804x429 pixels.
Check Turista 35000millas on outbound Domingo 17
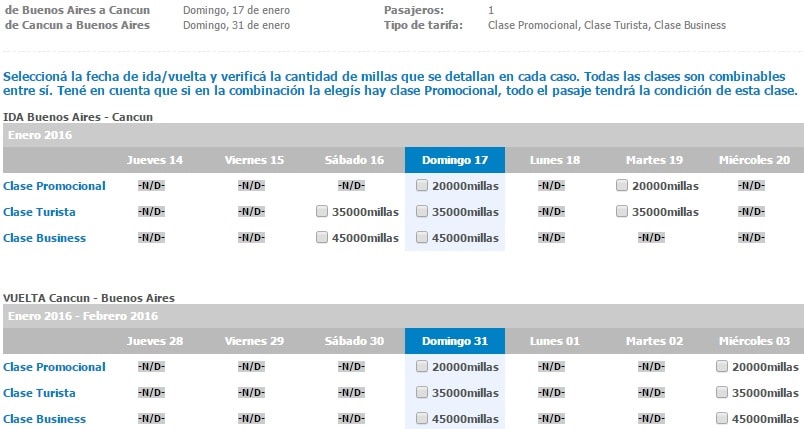coord(421,211)
